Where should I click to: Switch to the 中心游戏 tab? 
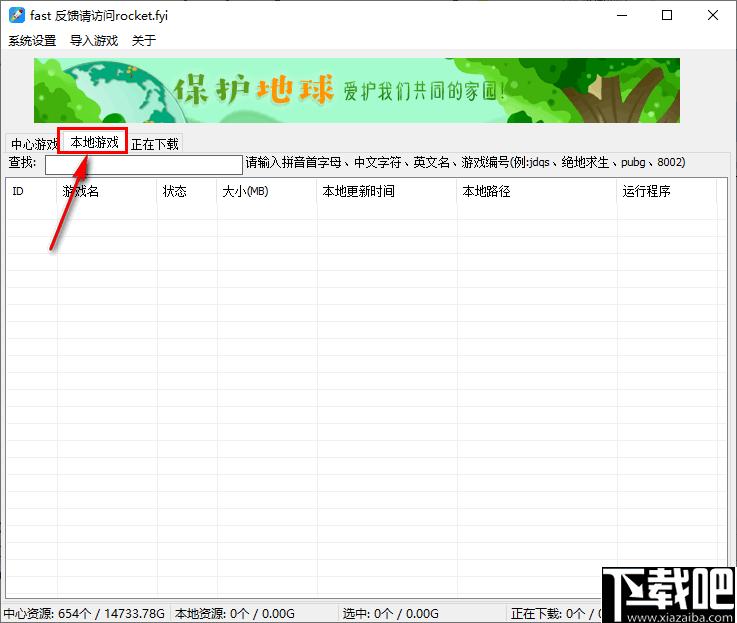33,144
